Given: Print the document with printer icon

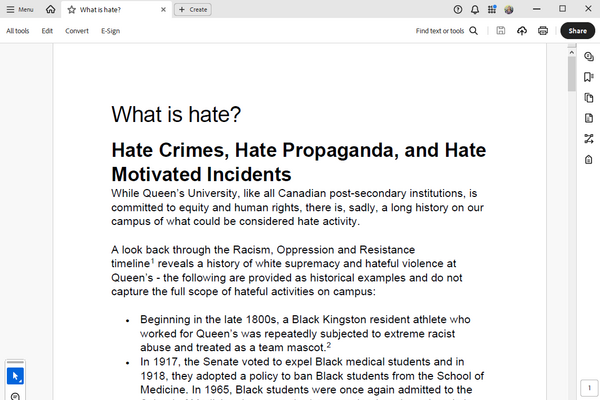Looking at the screenshot, I should [543, 31].
